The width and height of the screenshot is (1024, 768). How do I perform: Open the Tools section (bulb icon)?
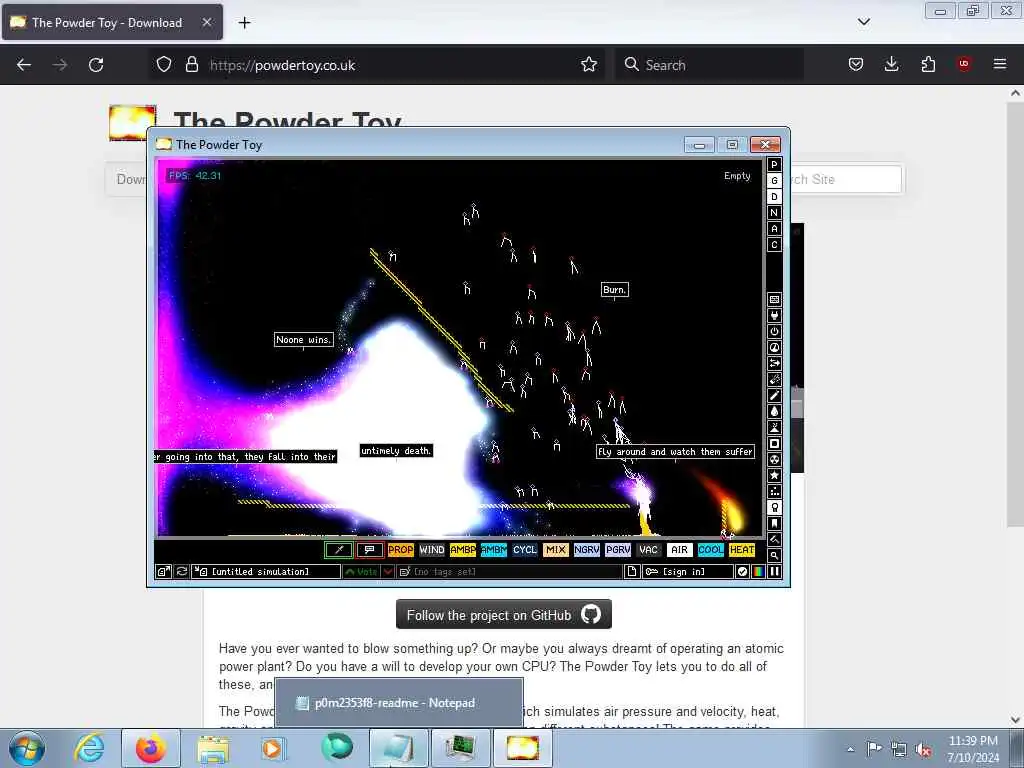tap(774, 507)
